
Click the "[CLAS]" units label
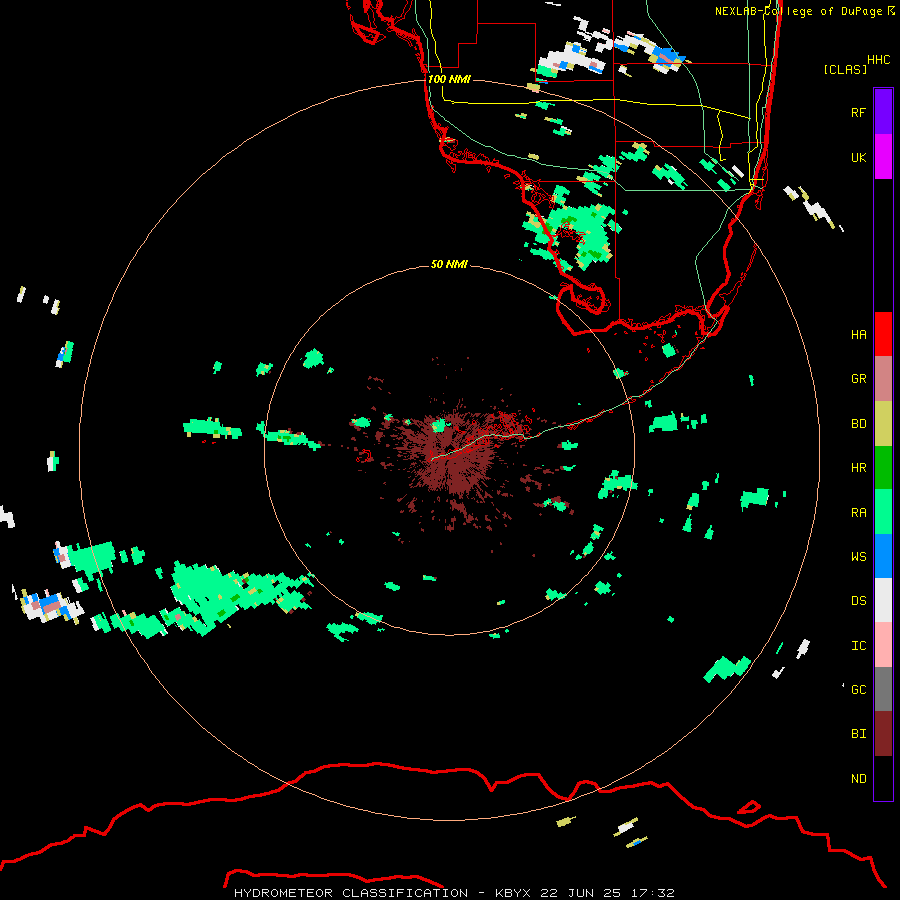[845, 70]
